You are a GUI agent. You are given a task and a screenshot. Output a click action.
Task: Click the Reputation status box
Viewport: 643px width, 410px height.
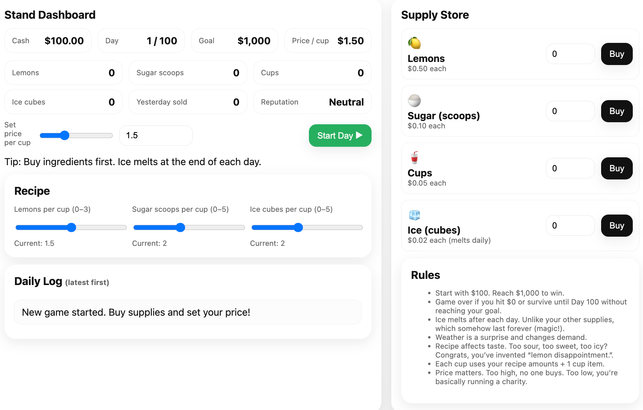[311, 102]
